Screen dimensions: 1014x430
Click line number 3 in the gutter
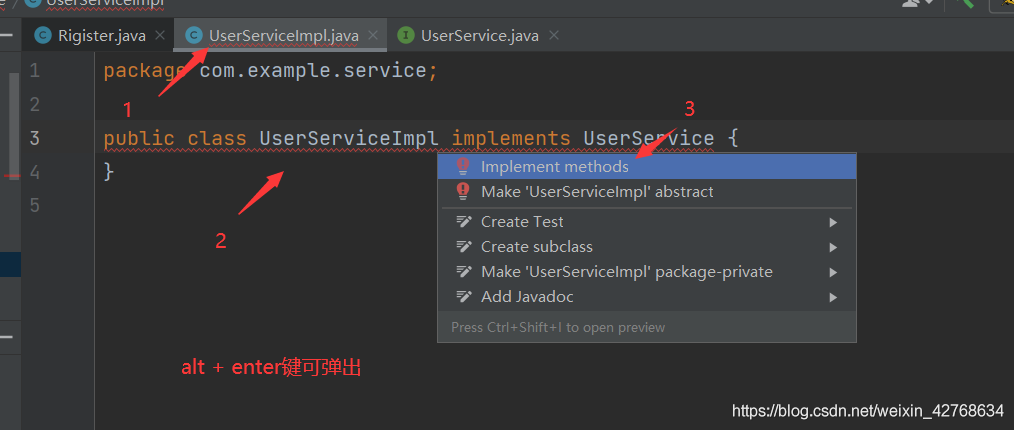tap(35, 138)
